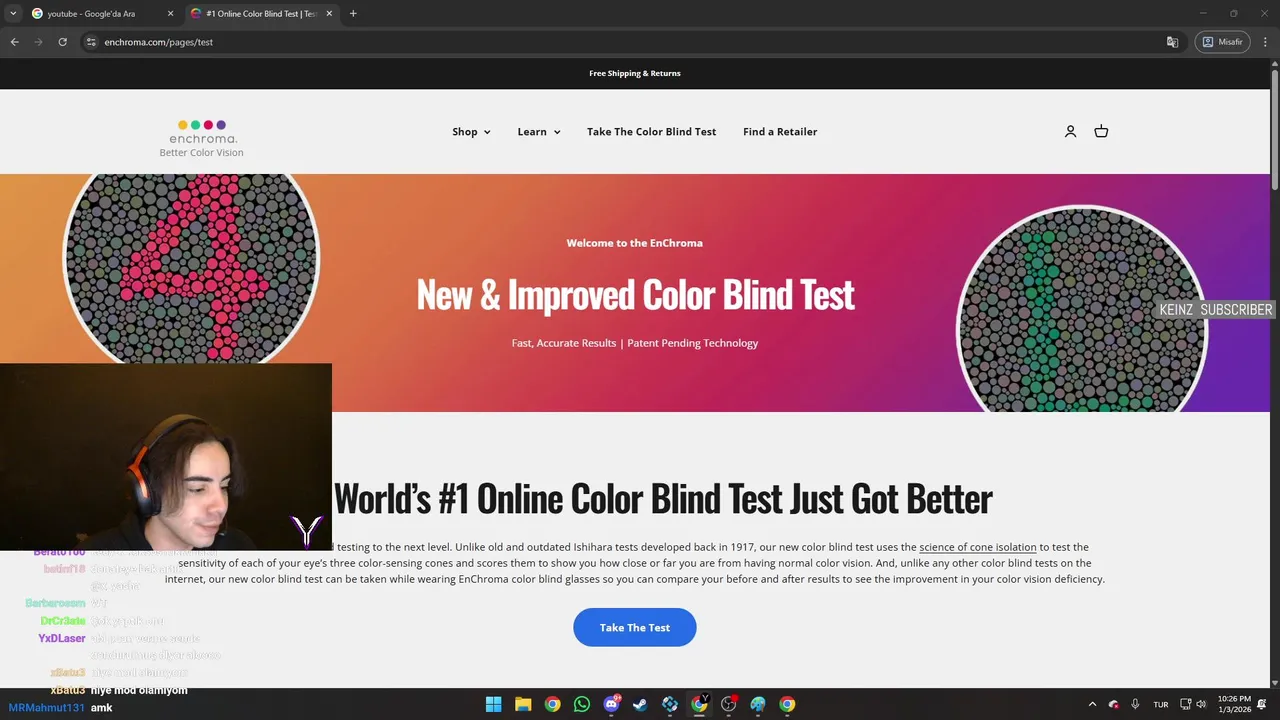Close the youtube - Google'da Ara tab
The image size is (1280, 720).
click(170, 14)
